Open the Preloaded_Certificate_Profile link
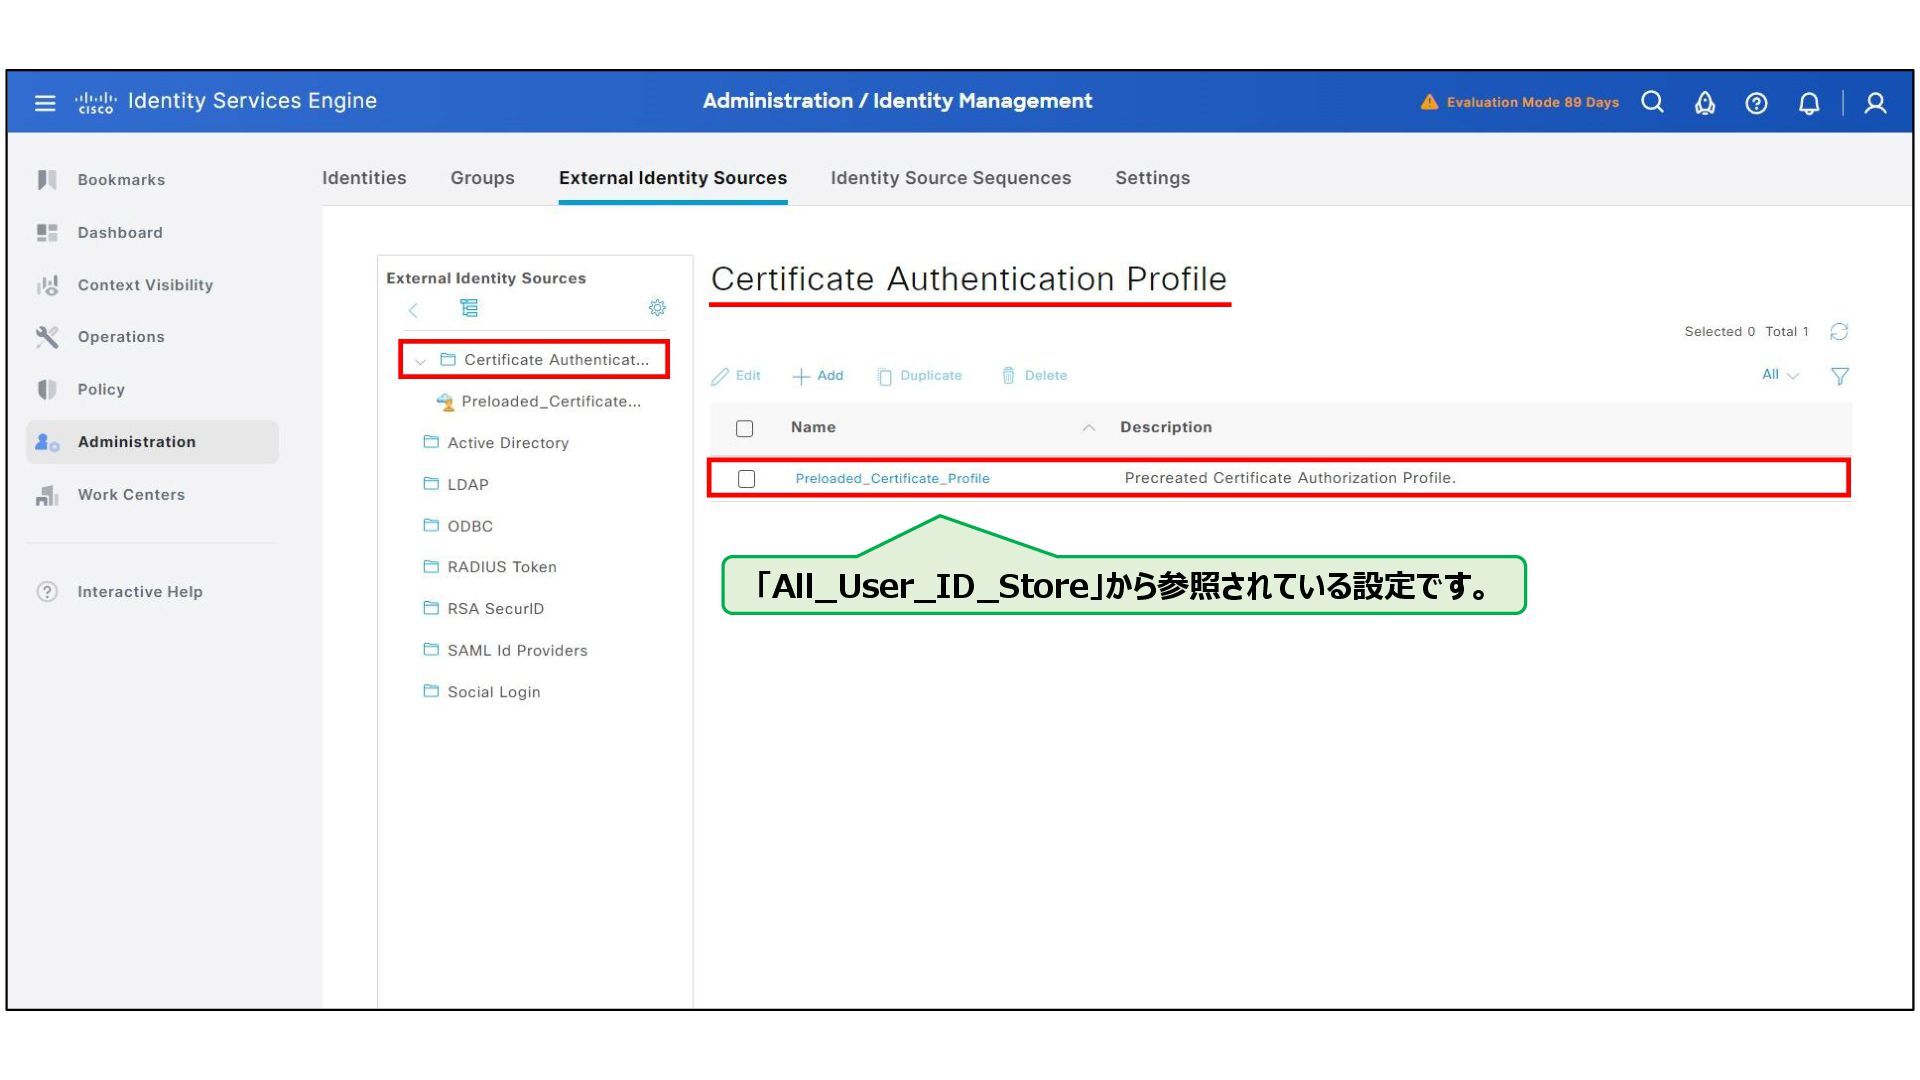Viewport: 1920px width, 1080px height. (x=892, y=479)
